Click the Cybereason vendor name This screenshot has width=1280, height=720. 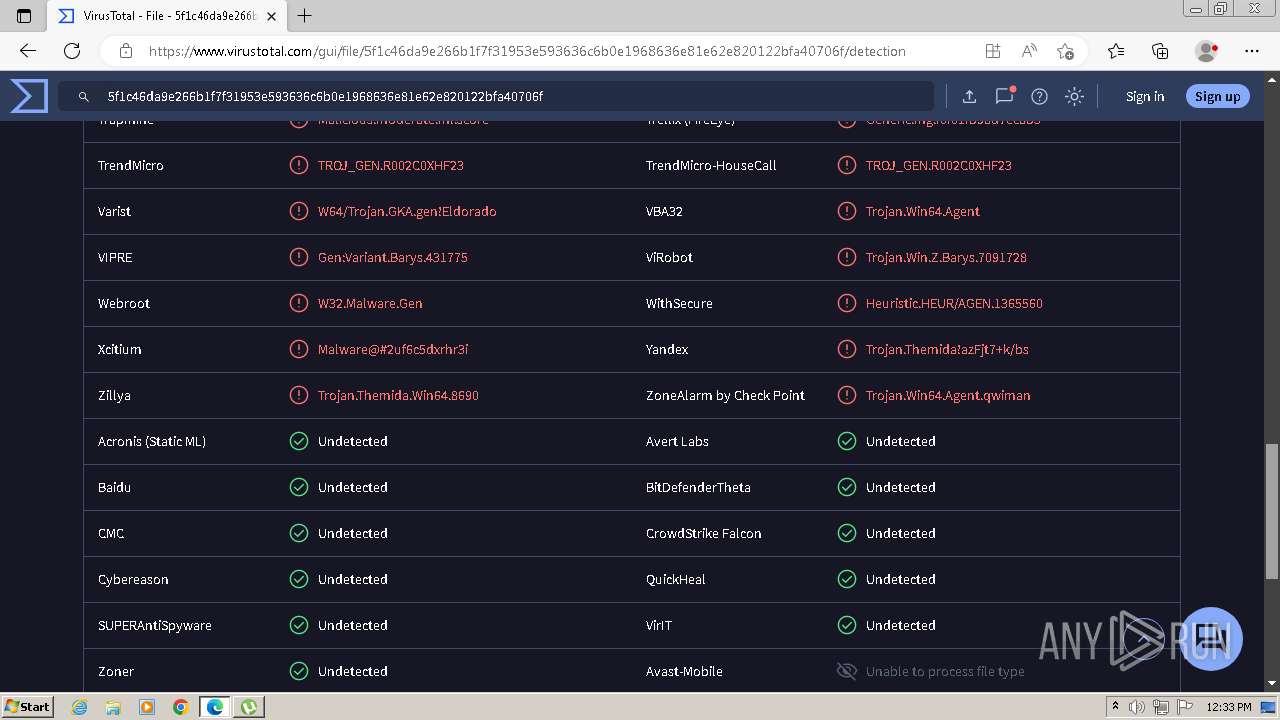click(x=133, y=579)
